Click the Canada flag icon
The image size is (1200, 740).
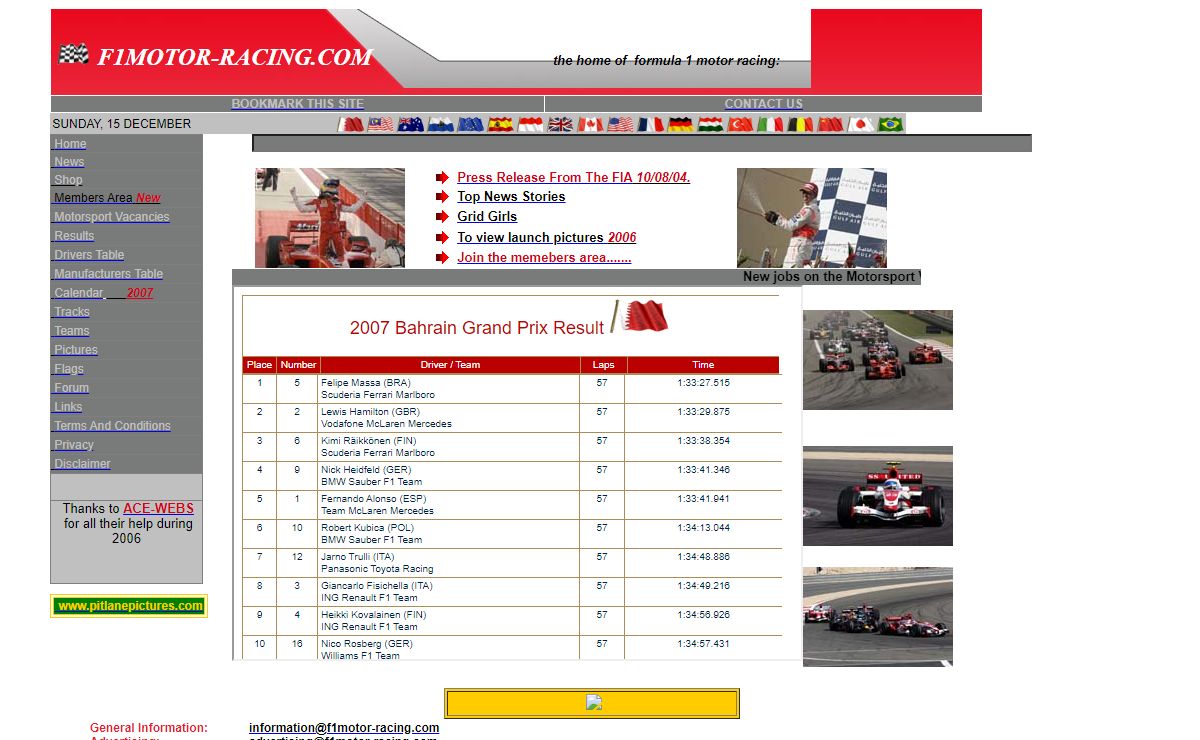(590, 125)
